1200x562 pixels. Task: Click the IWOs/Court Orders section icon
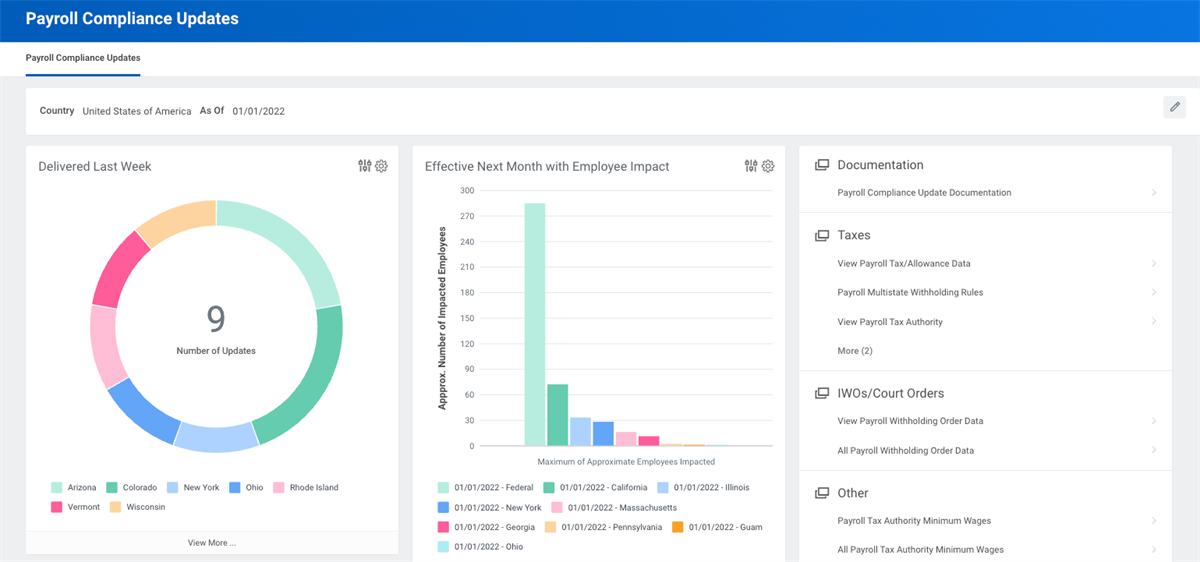(822, 393)
